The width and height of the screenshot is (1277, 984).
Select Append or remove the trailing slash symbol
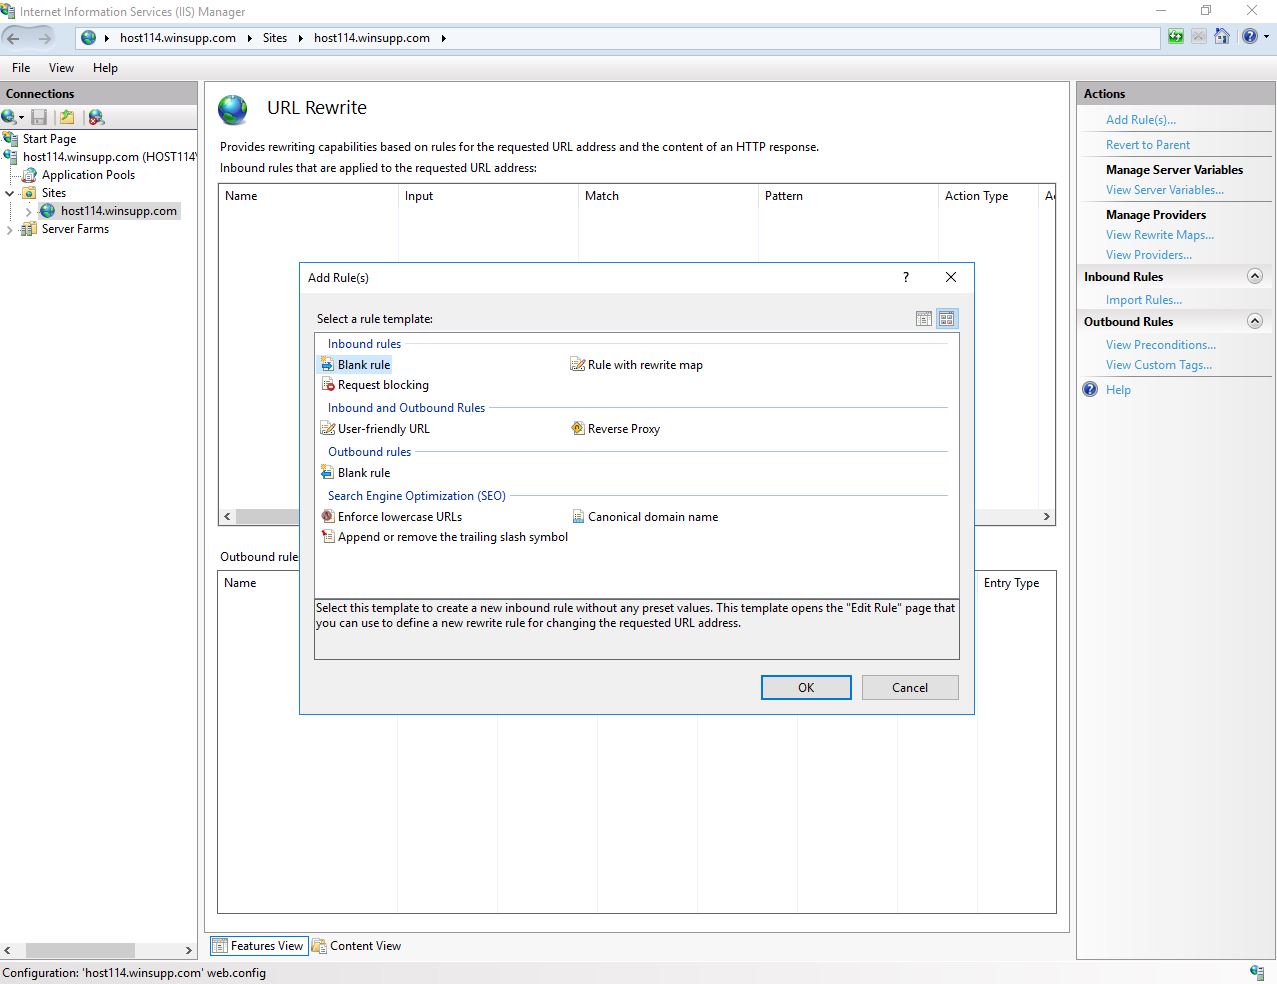point(445,537)
